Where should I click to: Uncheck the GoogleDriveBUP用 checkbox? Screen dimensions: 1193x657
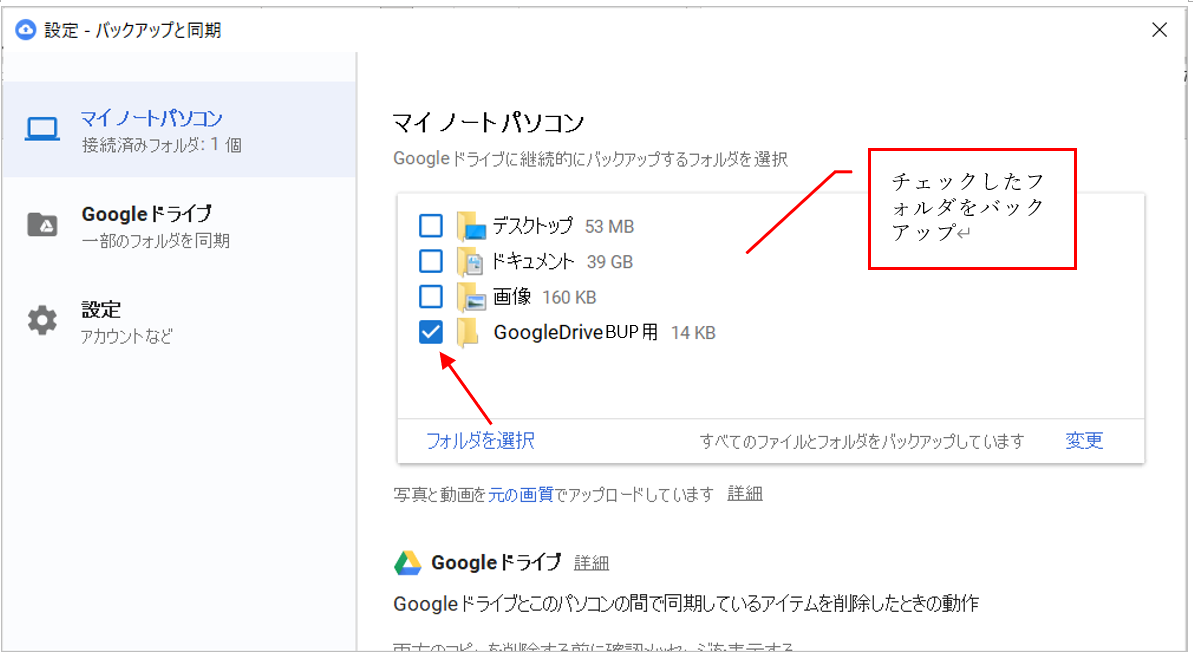pyautogui.click(x=431, y=332)
